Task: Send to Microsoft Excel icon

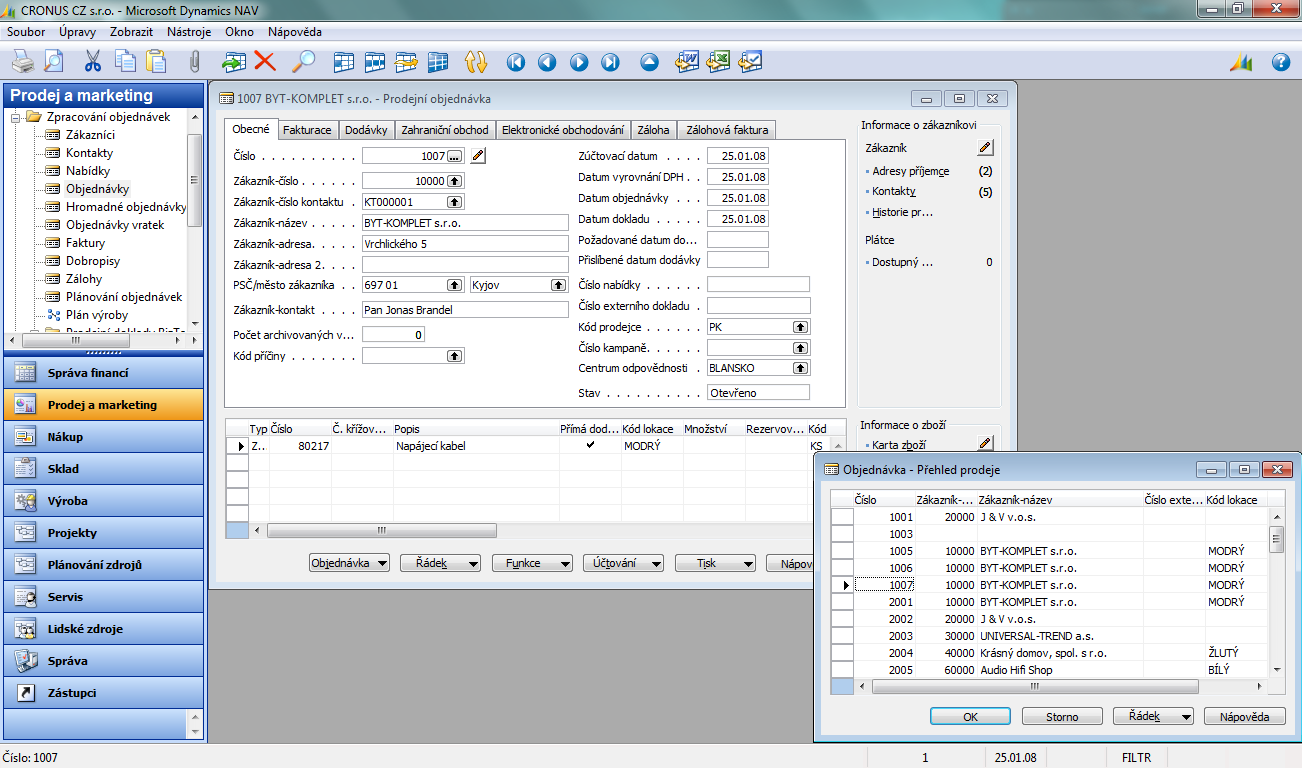Action: (x=718, y=62)
